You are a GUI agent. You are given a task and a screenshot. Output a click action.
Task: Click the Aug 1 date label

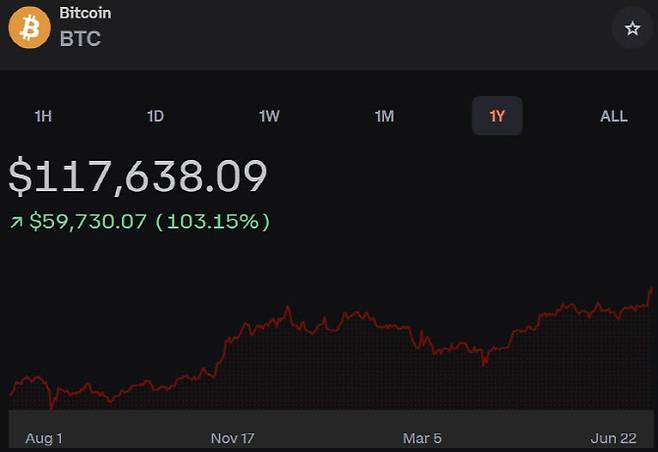[x=43, y=438]
